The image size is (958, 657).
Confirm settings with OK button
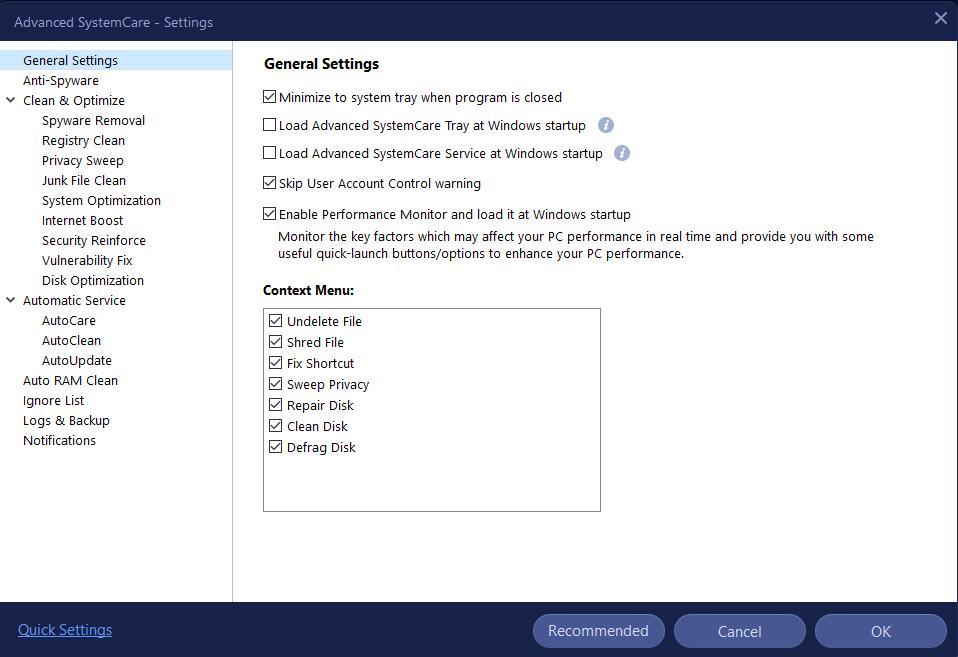[x=880, y=631]
